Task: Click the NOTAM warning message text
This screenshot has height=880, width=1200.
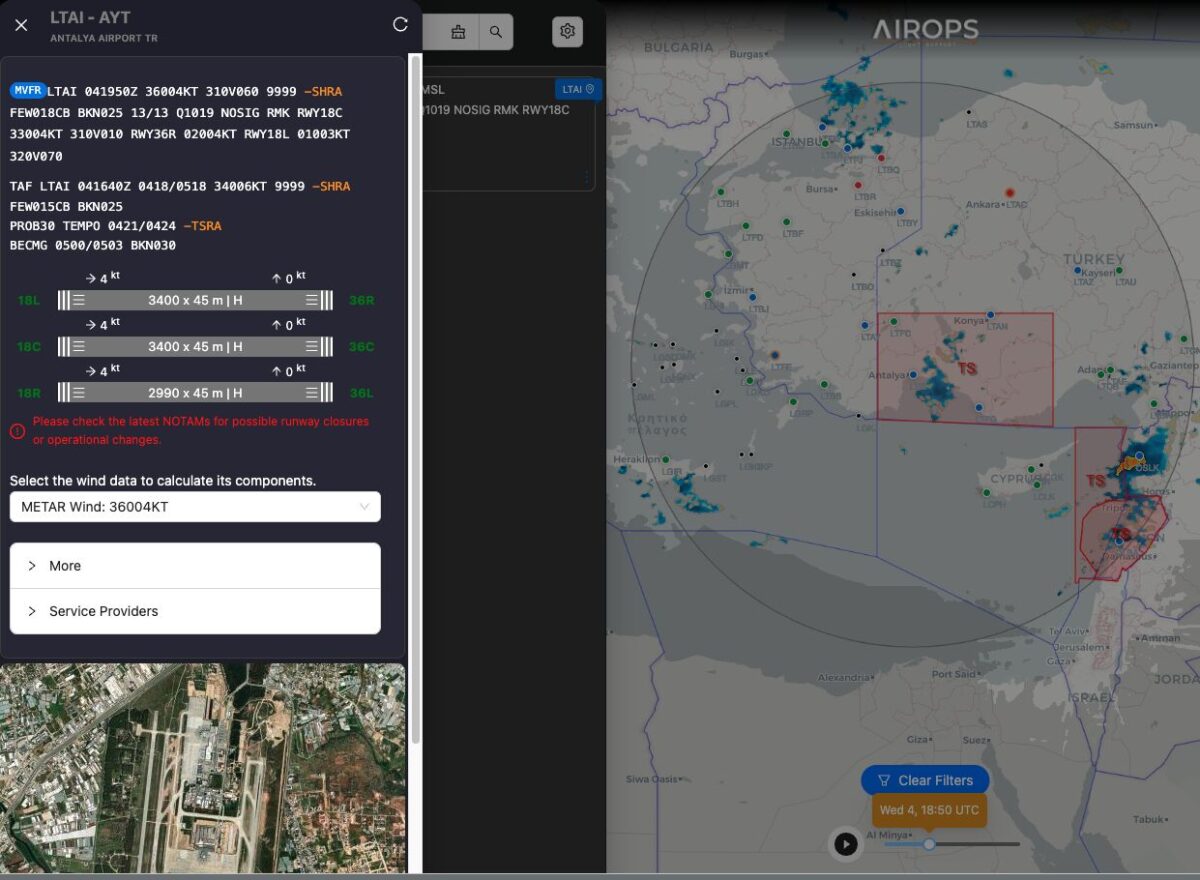Action: pyautogui.click(x=201, y=431)
